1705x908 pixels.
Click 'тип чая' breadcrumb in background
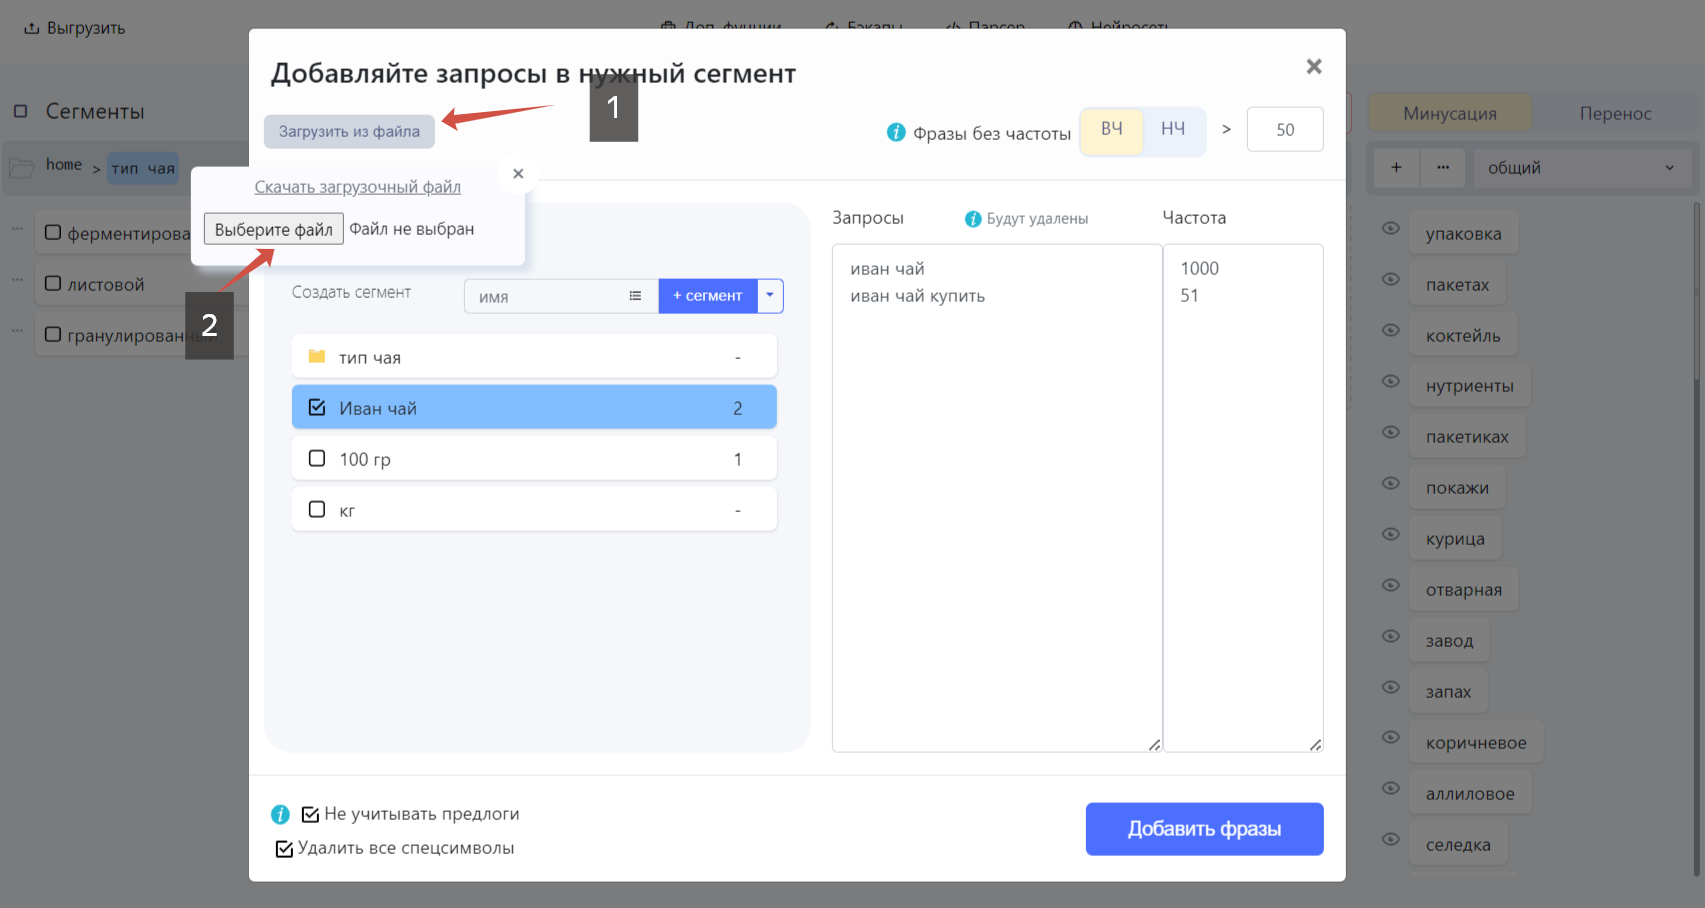coord(143,167)
